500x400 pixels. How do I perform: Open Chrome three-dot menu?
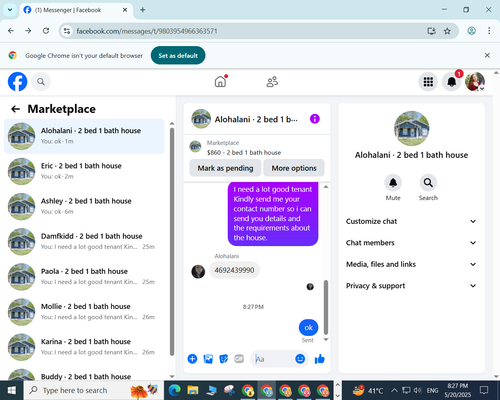coord(489,31)
